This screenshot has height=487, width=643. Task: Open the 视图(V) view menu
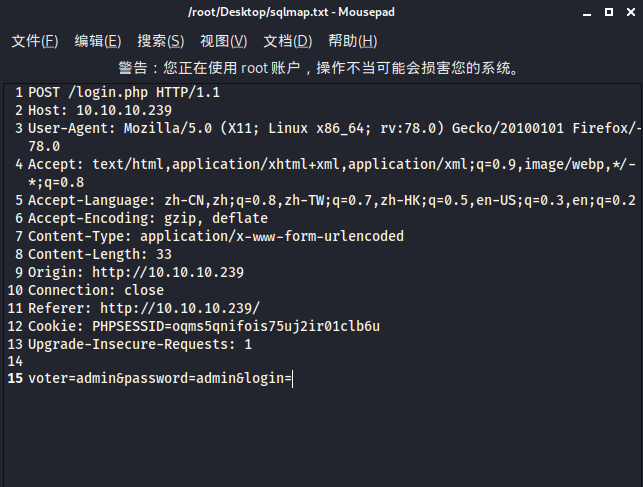click(x=223, y=41)
